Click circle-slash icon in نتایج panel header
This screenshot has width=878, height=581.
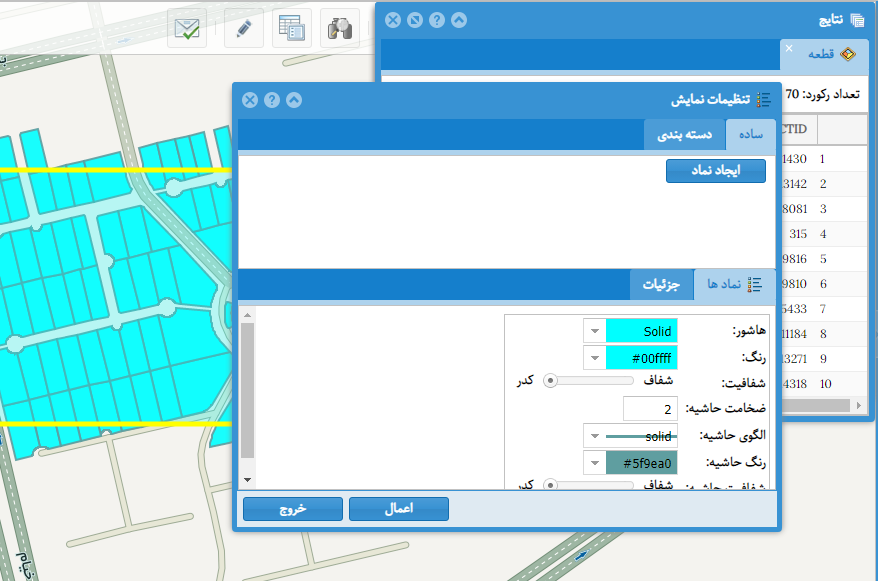point(415,20)
